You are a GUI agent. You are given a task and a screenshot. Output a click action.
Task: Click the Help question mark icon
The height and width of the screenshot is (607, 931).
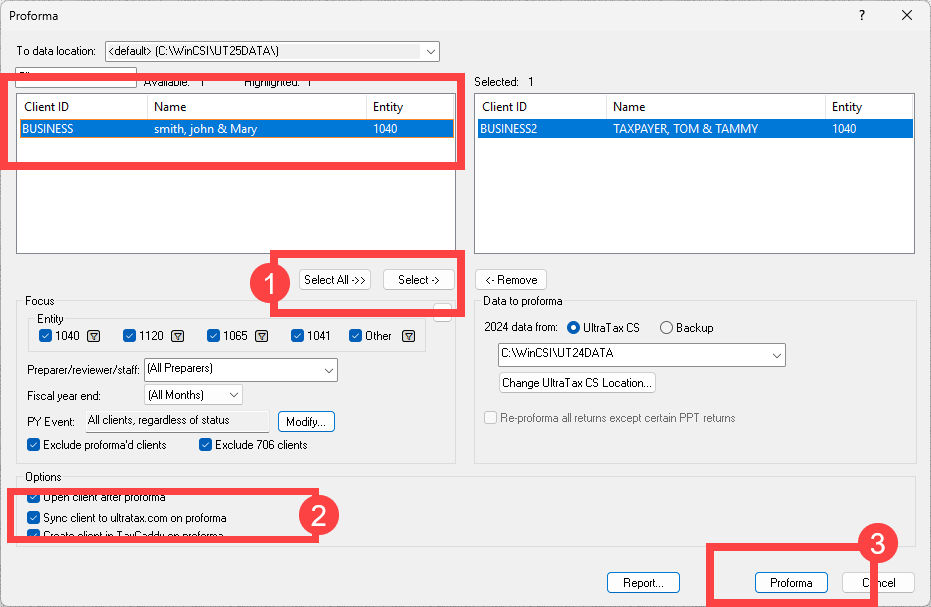[861, 15]
